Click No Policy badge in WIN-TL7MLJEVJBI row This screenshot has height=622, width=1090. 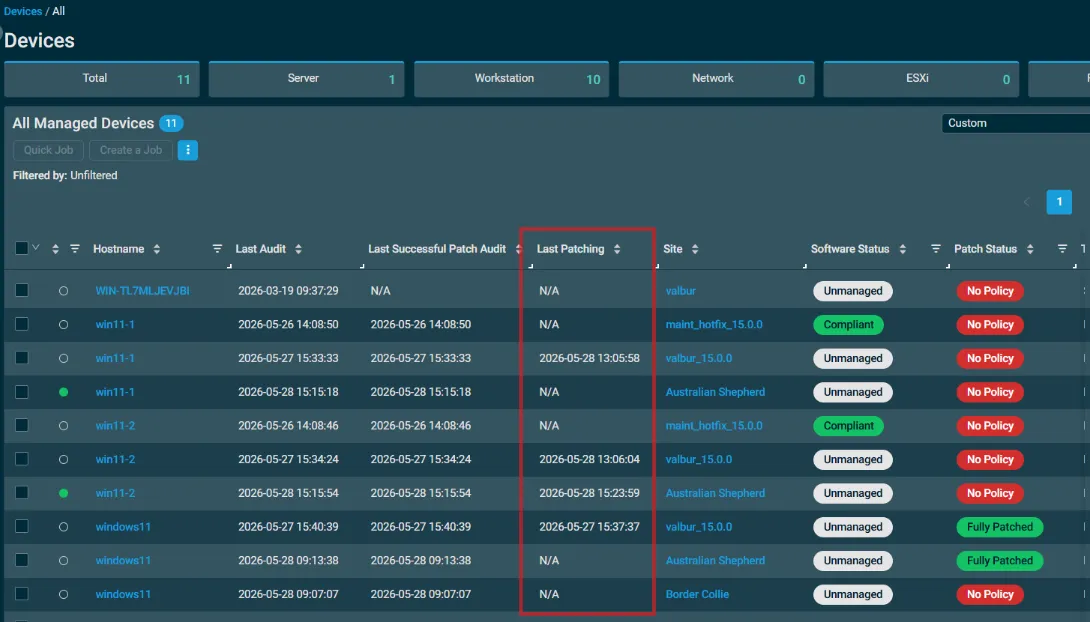click(x=990, y=290)
